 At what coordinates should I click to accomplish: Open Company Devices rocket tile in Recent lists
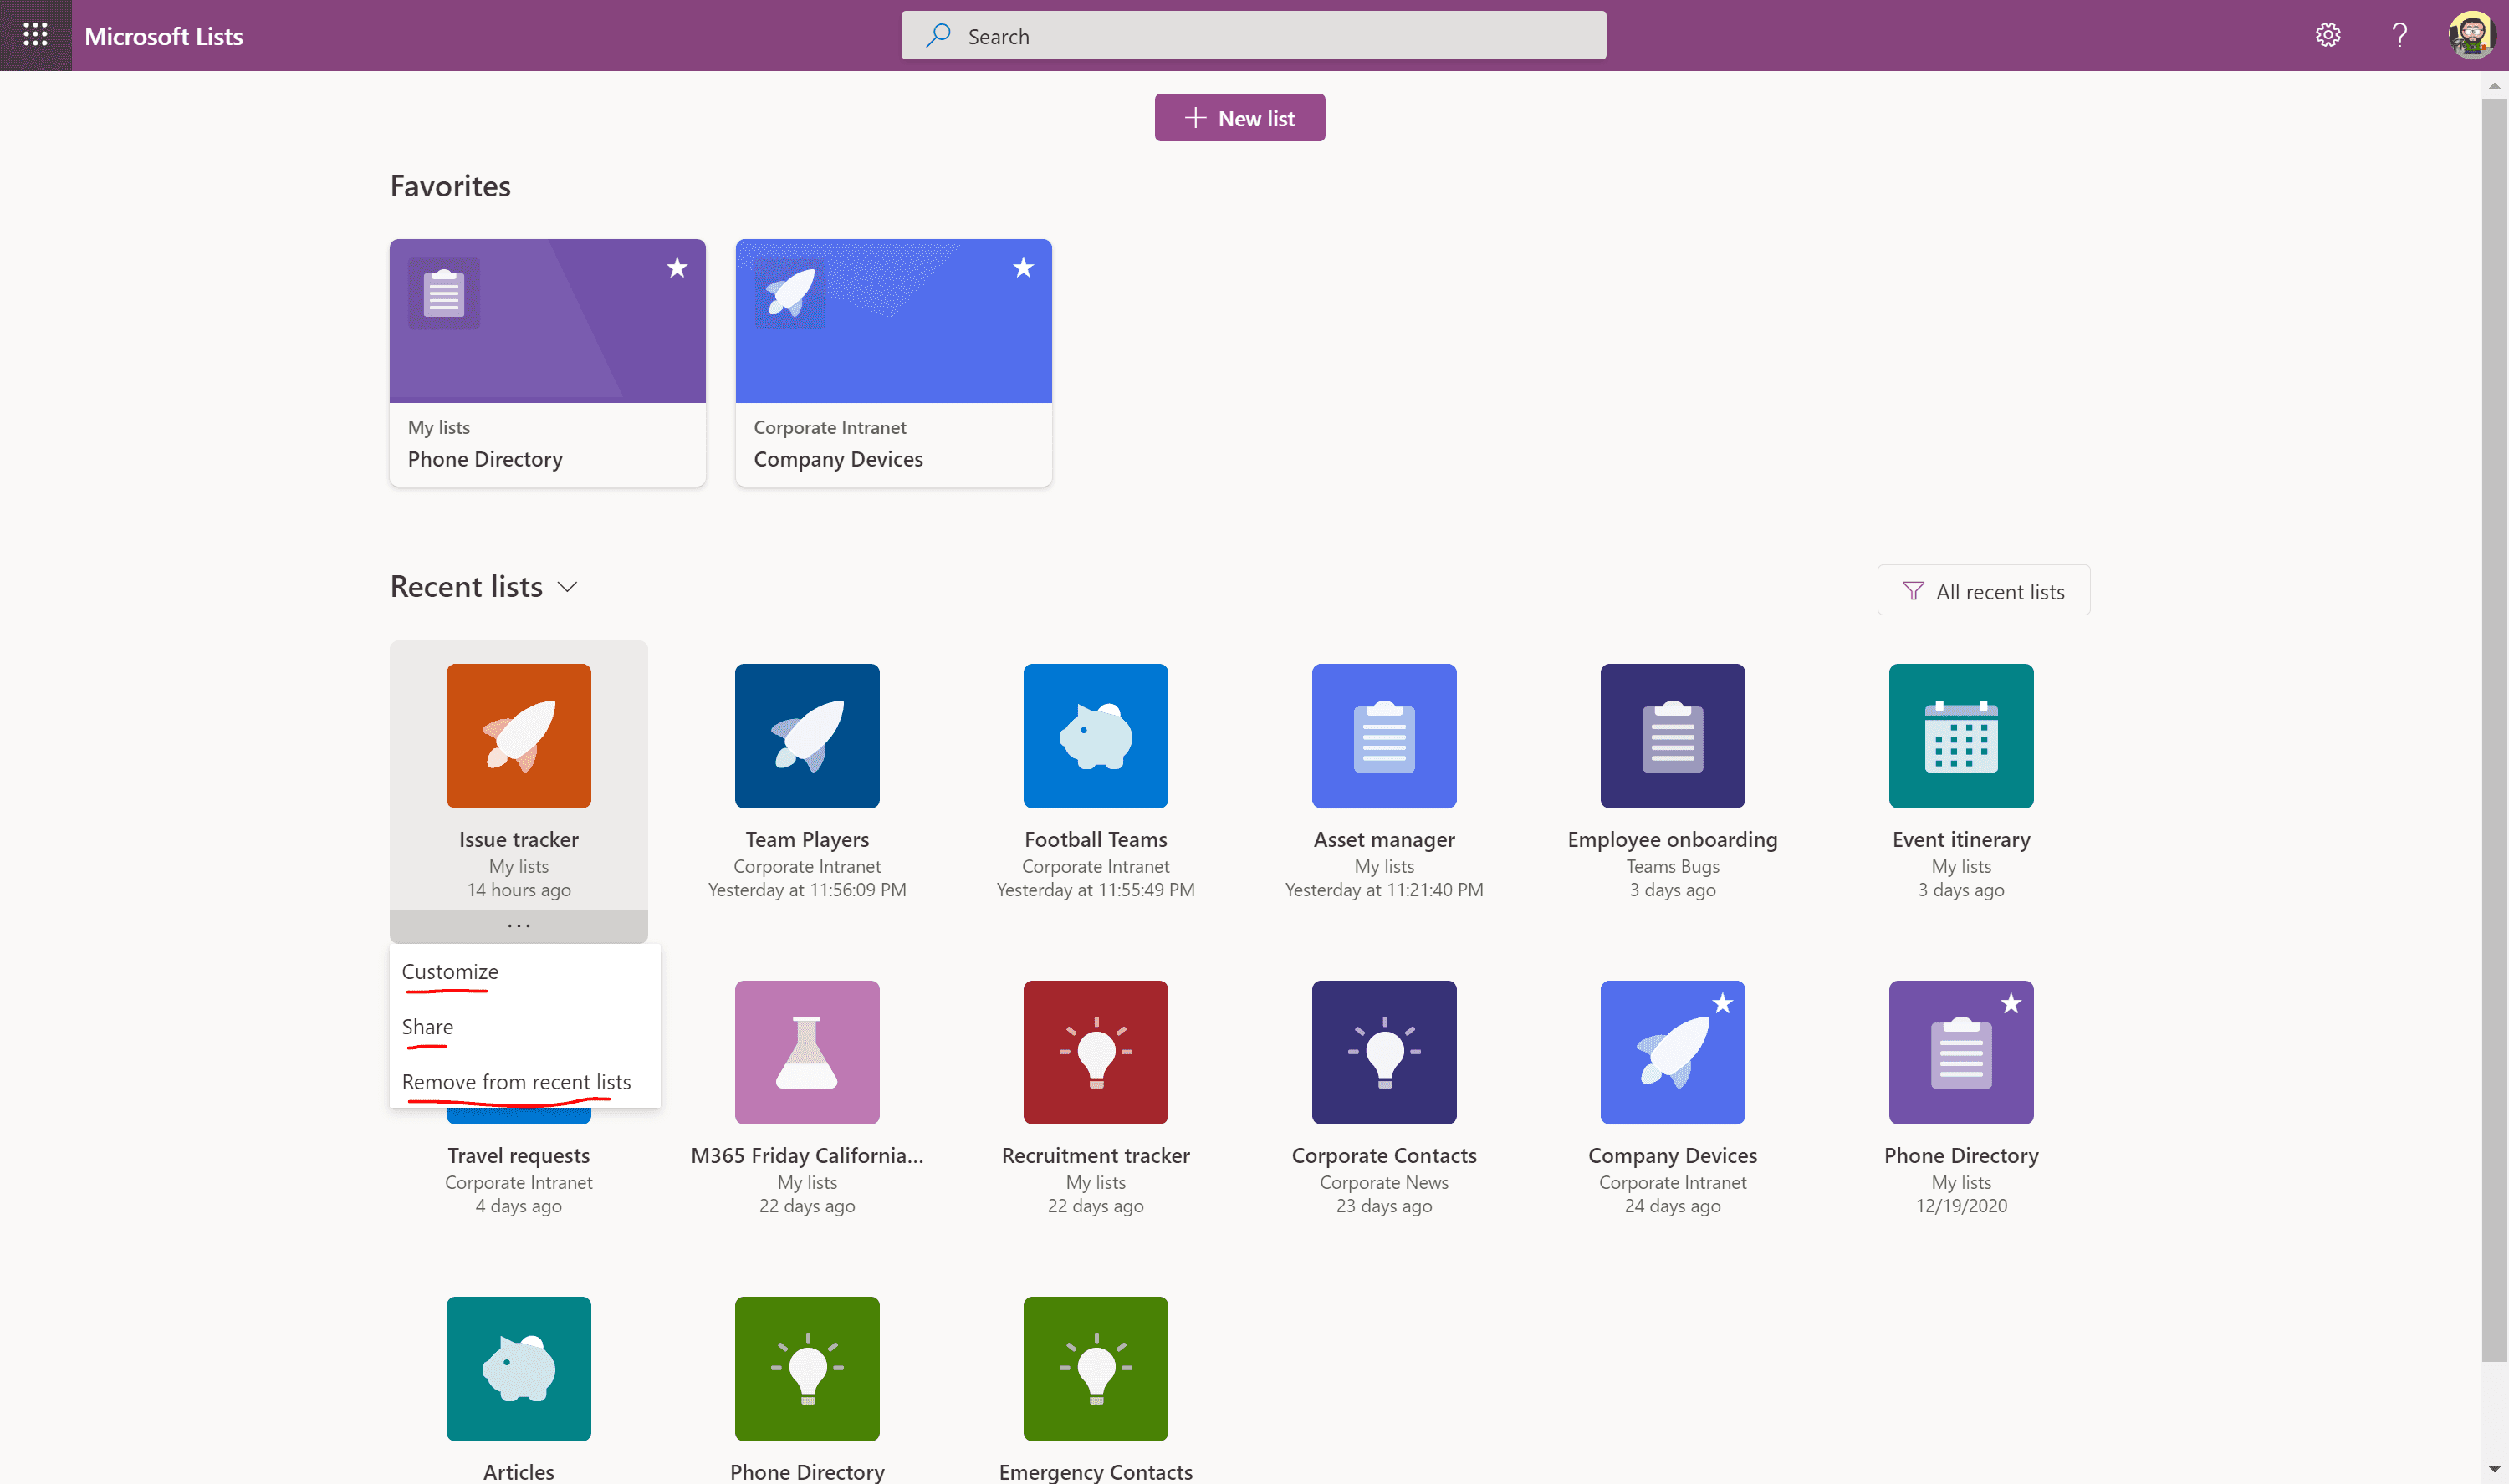(1672, 1051)
